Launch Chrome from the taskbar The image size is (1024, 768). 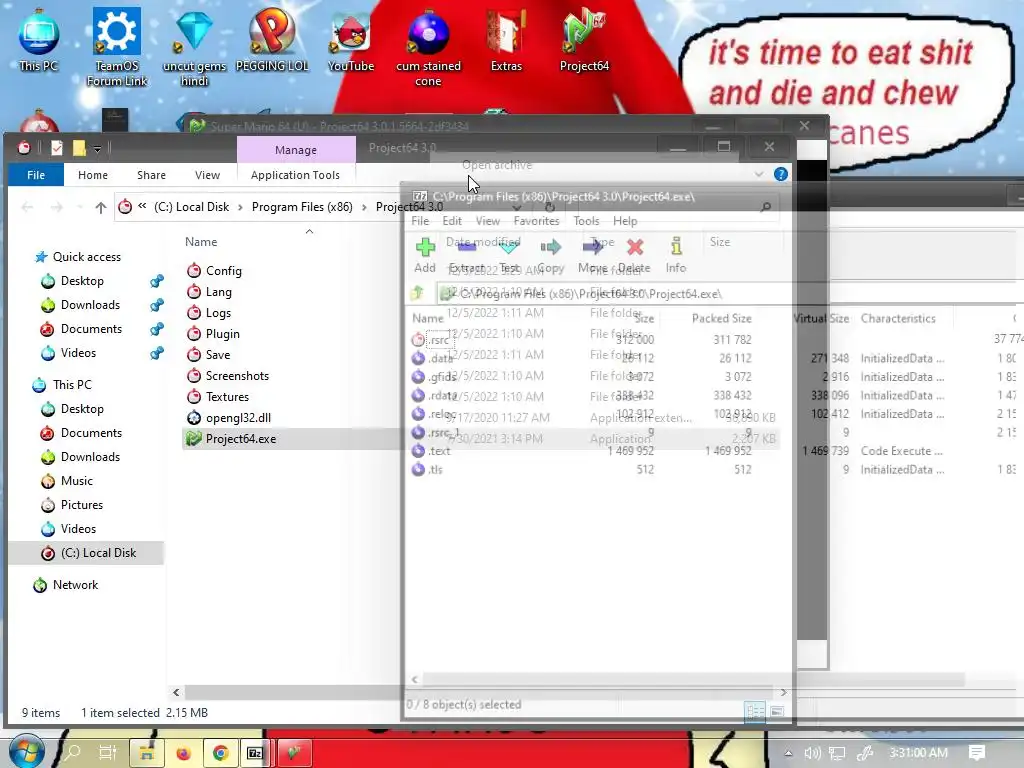[x=220, y=753]
